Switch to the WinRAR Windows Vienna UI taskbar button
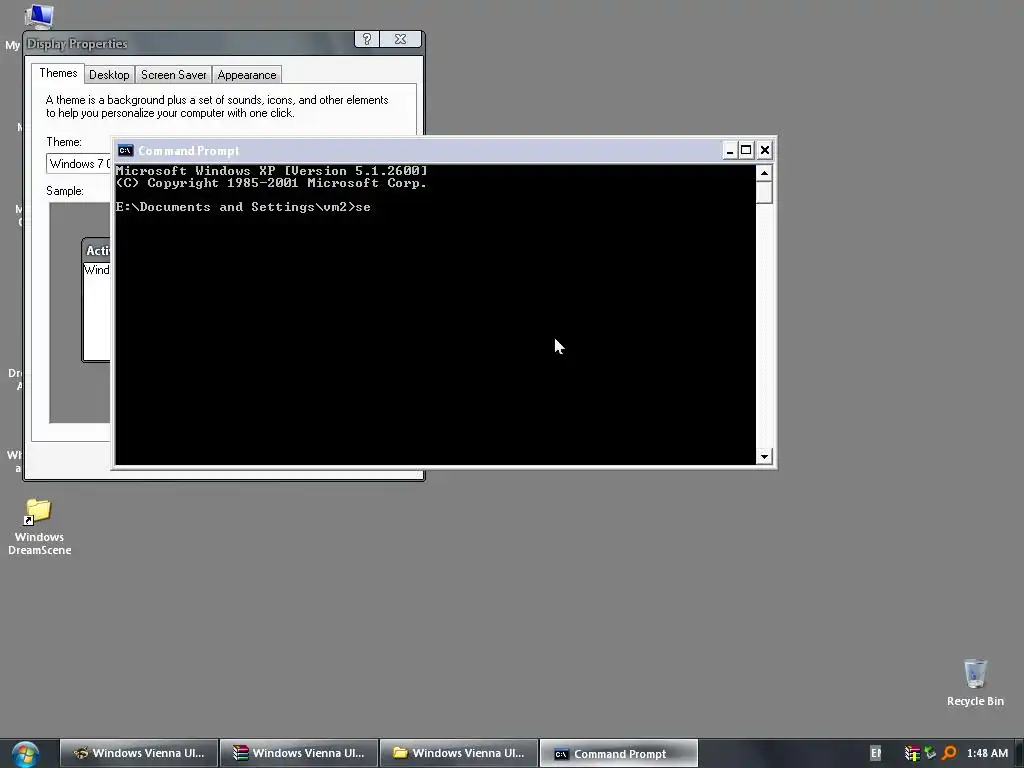The width and height of the screenshot is (1024, 768). coord(299,753)
